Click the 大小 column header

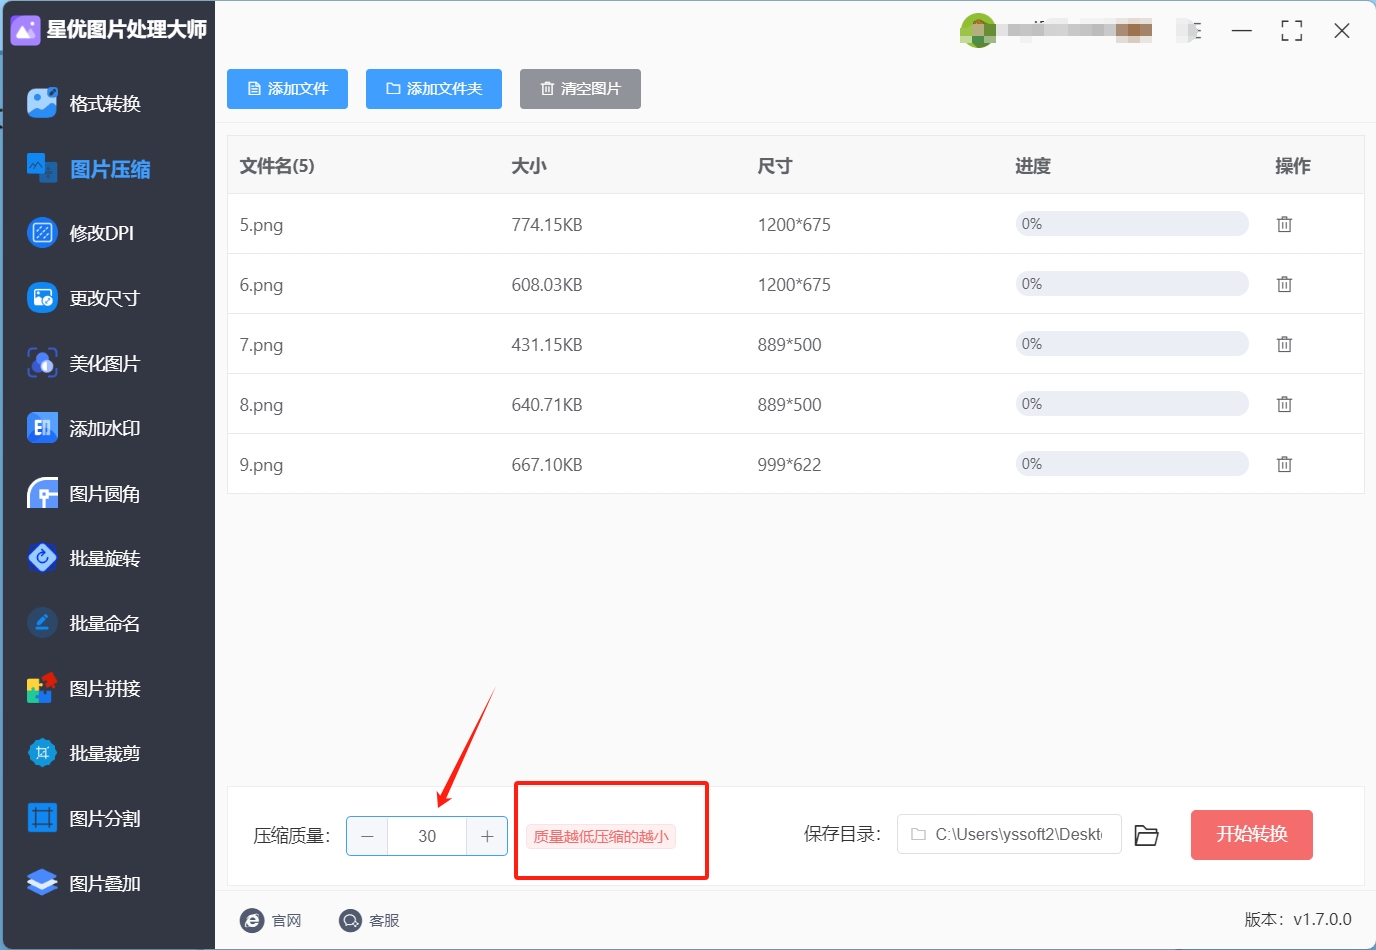click(x=529, y=166)
